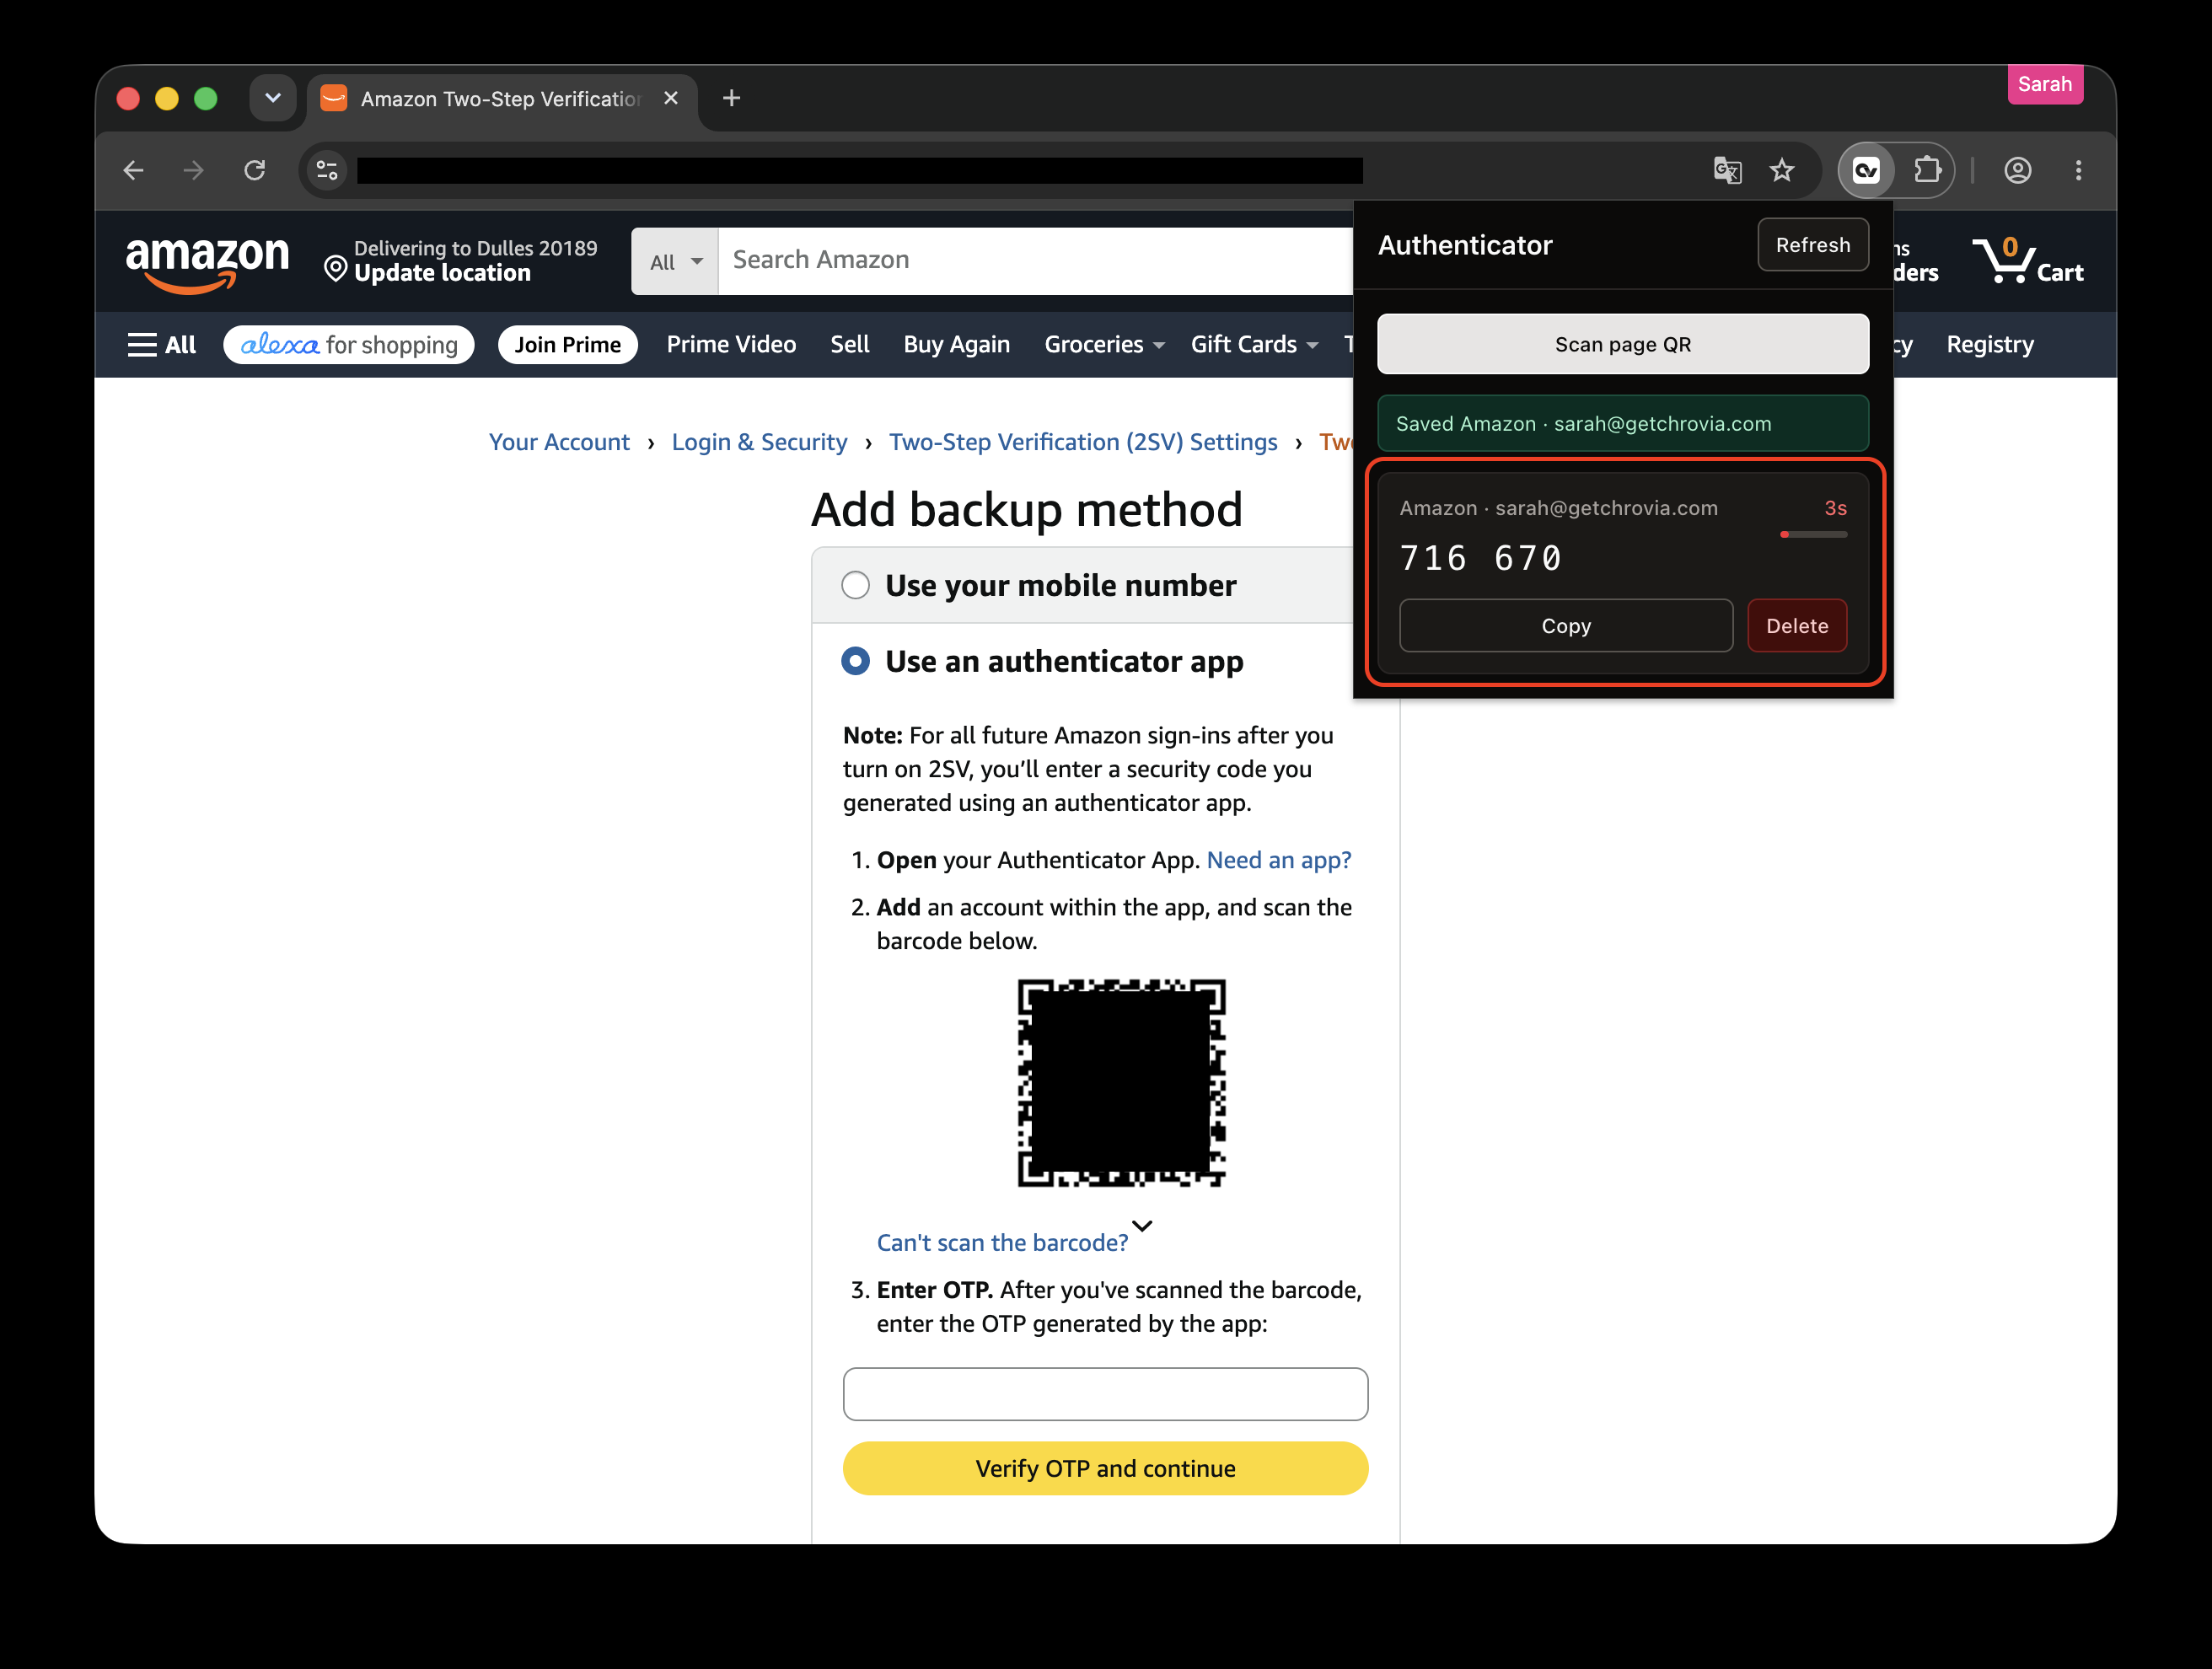The height and width of the screenshot is (1669, 2212).
Task: Go to the Sell page
Action: [850, 345]
